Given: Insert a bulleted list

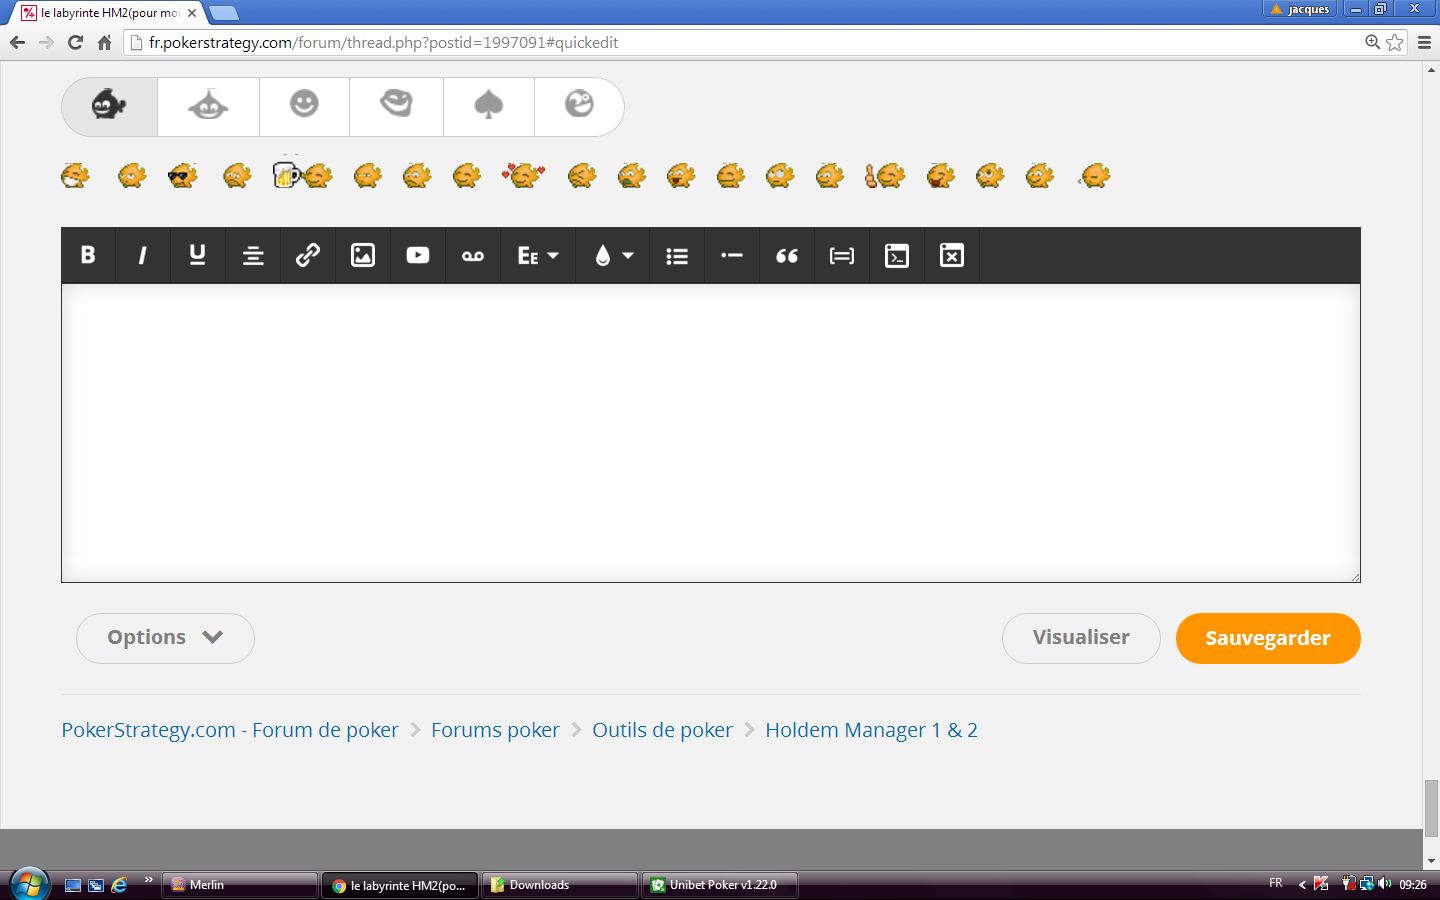Looking at the screenshot, I should click(x=677, y=255).
